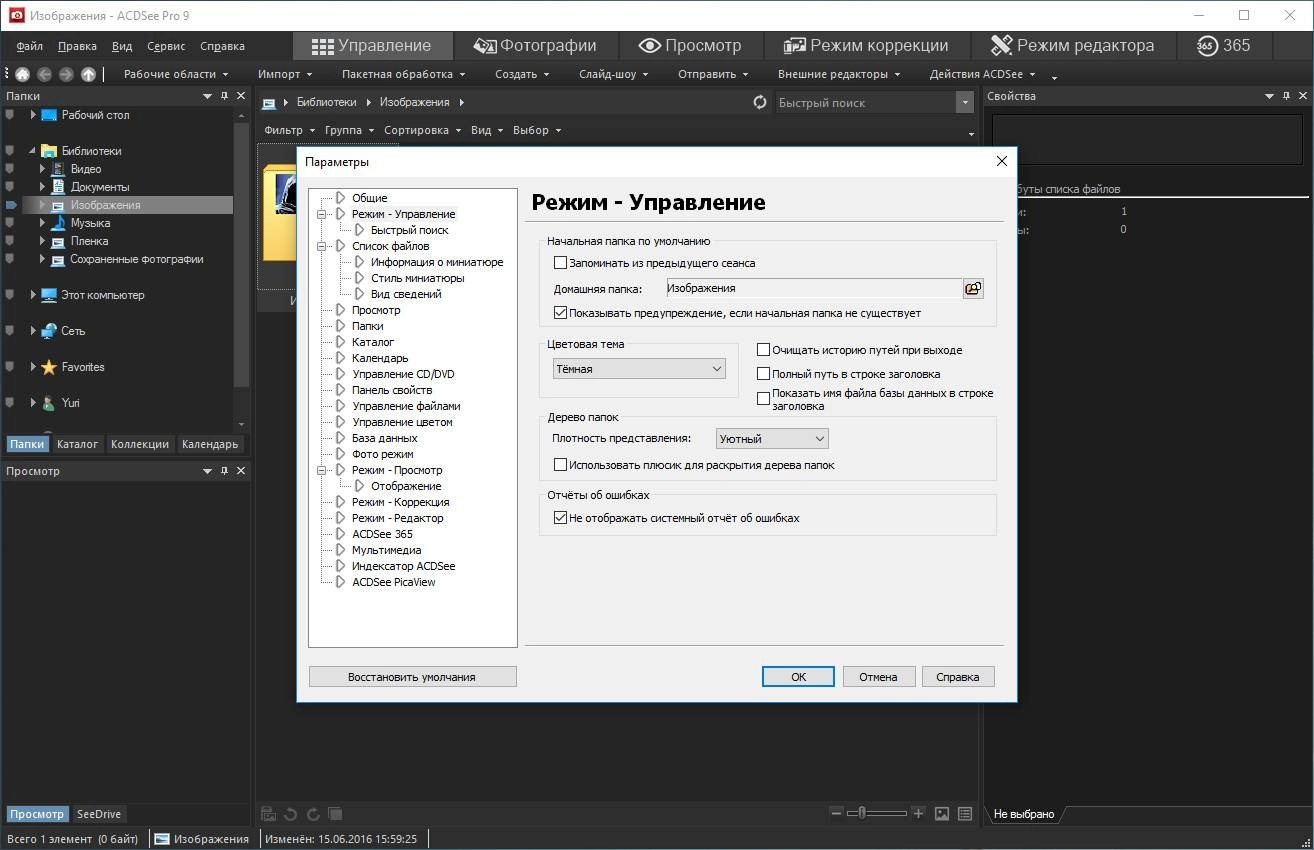Click the Домашняя папка input field

coord(814,288)
